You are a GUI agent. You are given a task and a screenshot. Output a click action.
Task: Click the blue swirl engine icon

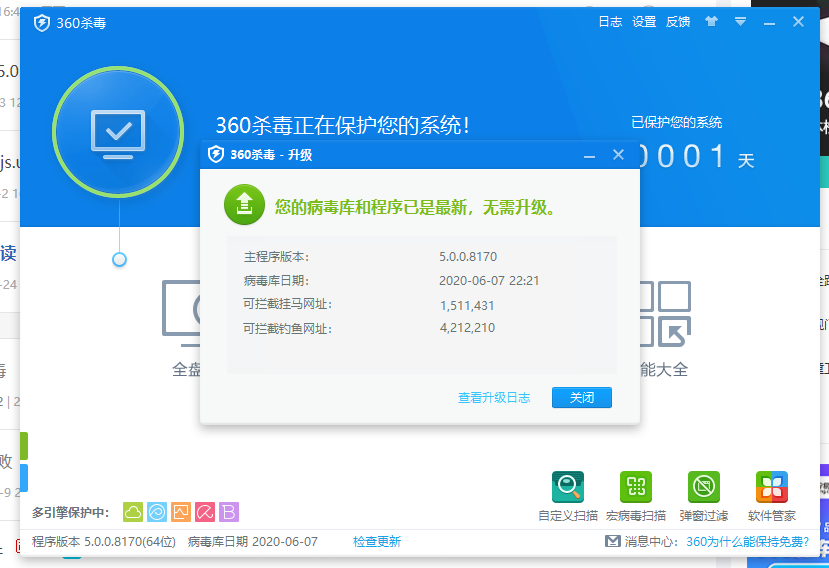(x=157, y=512)
